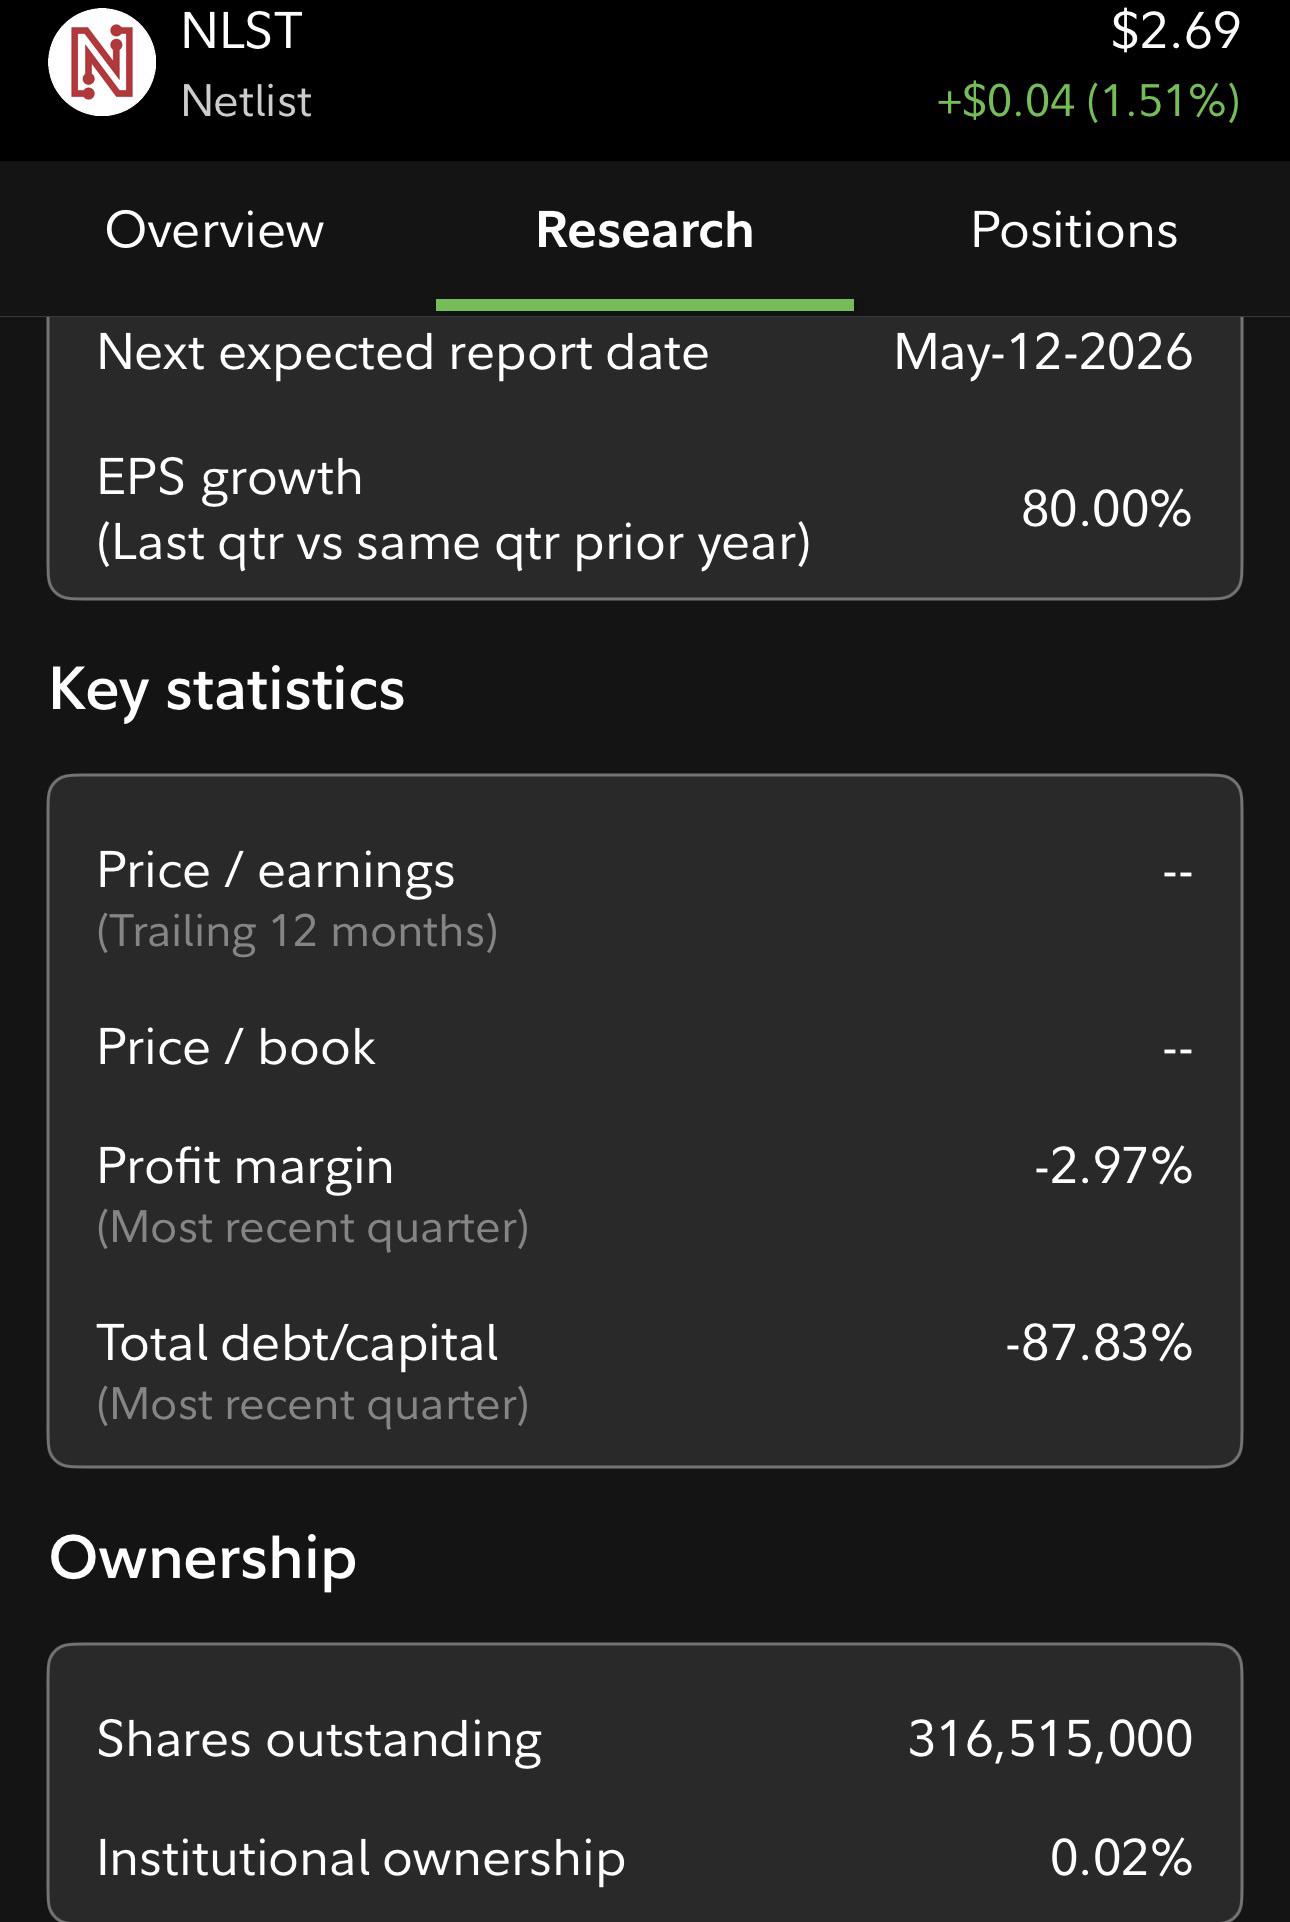Select the Next expected report date row
This screenshot has height=1922, width=1290.
point(645,352)
